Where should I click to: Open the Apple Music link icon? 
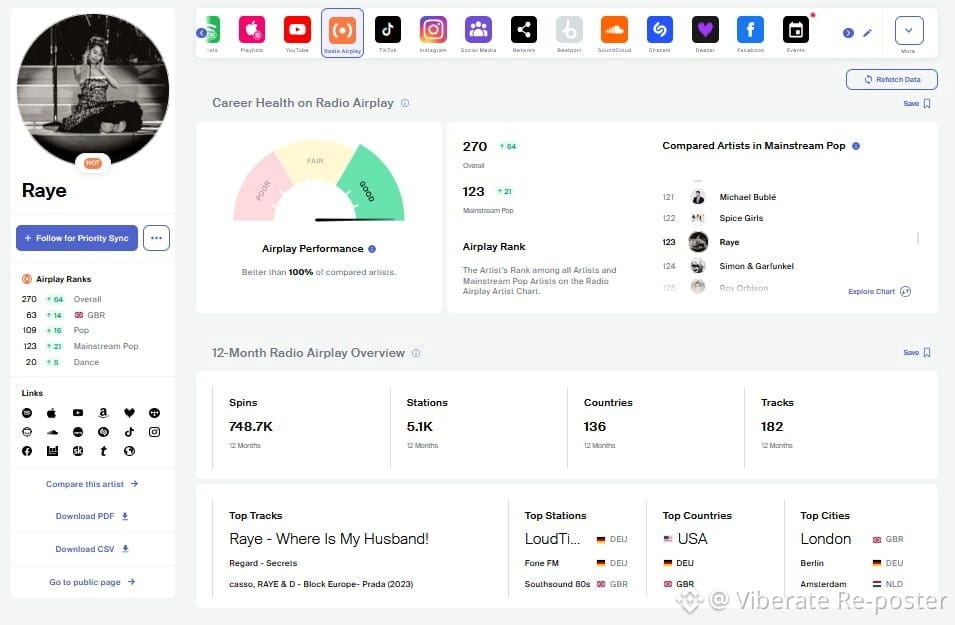[52, 413]
